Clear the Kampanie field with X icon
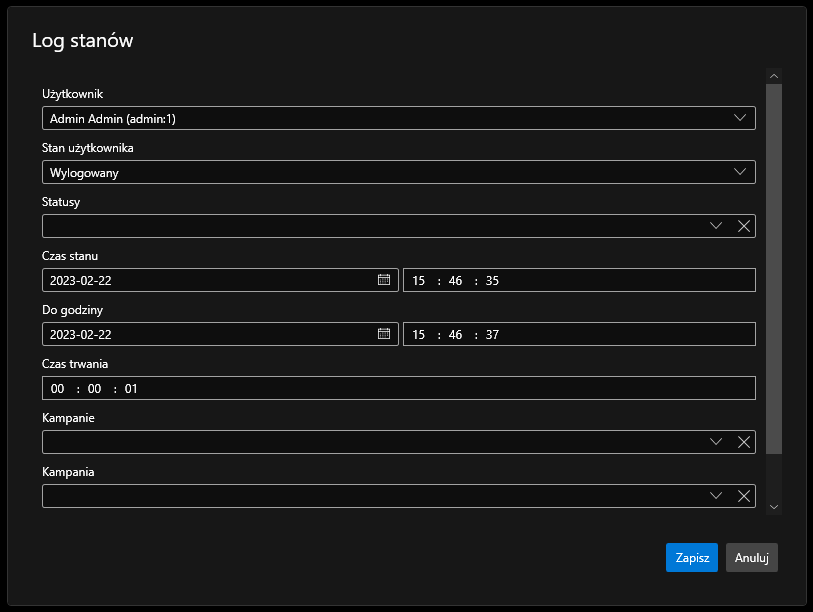 [744, 442]
